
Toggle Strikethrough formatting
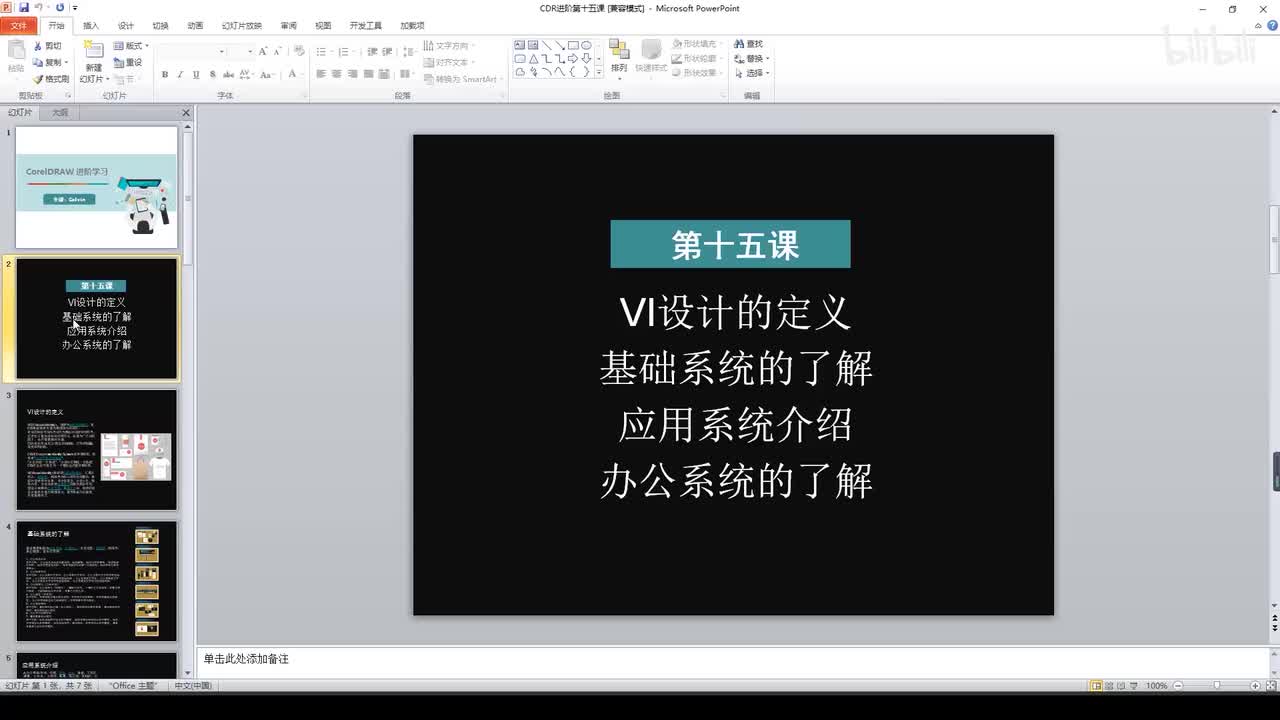tap(229, 74)
